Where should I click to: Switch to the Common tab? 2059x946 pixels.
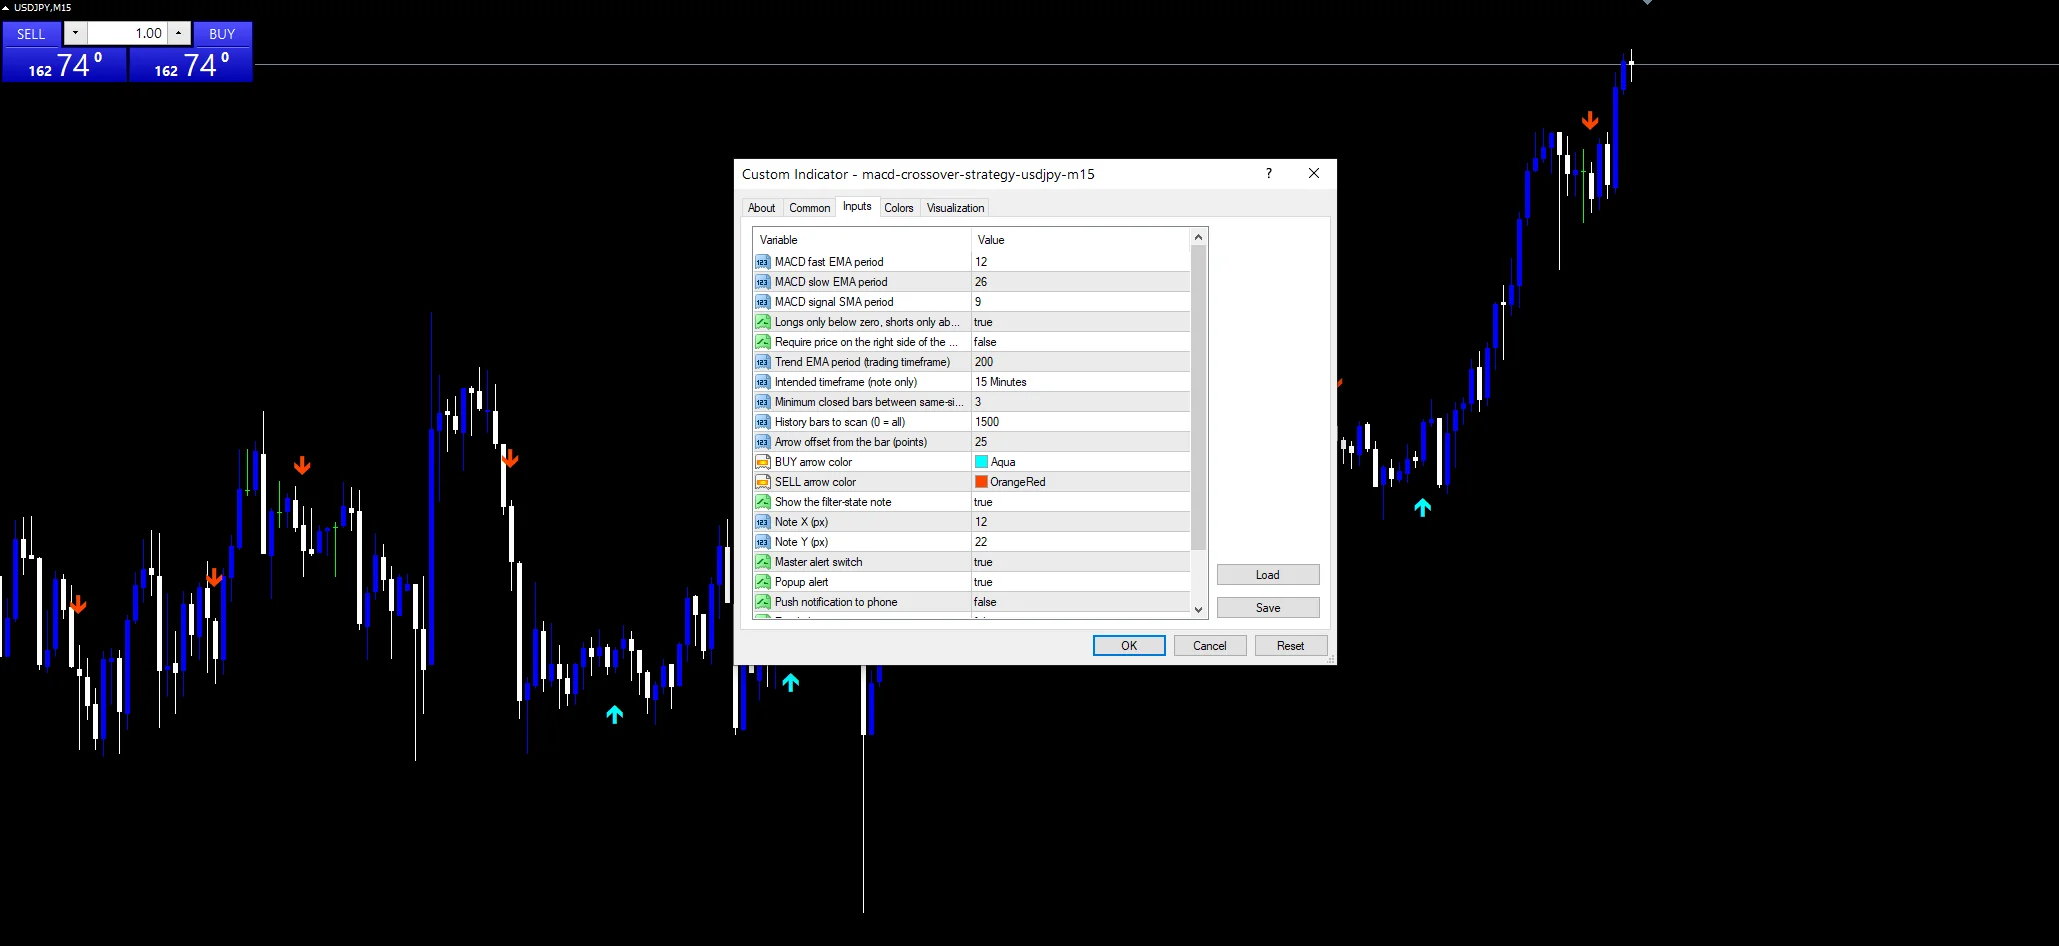(x=809, y=208)
